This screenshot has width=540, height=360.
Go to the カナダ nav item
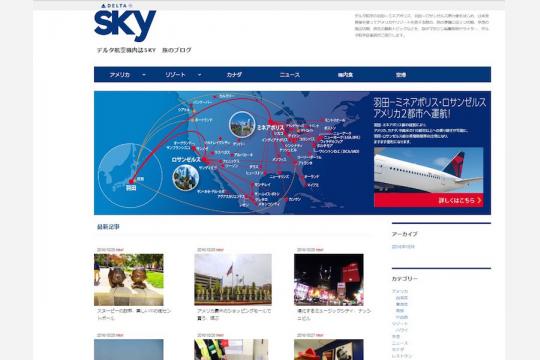234,75
